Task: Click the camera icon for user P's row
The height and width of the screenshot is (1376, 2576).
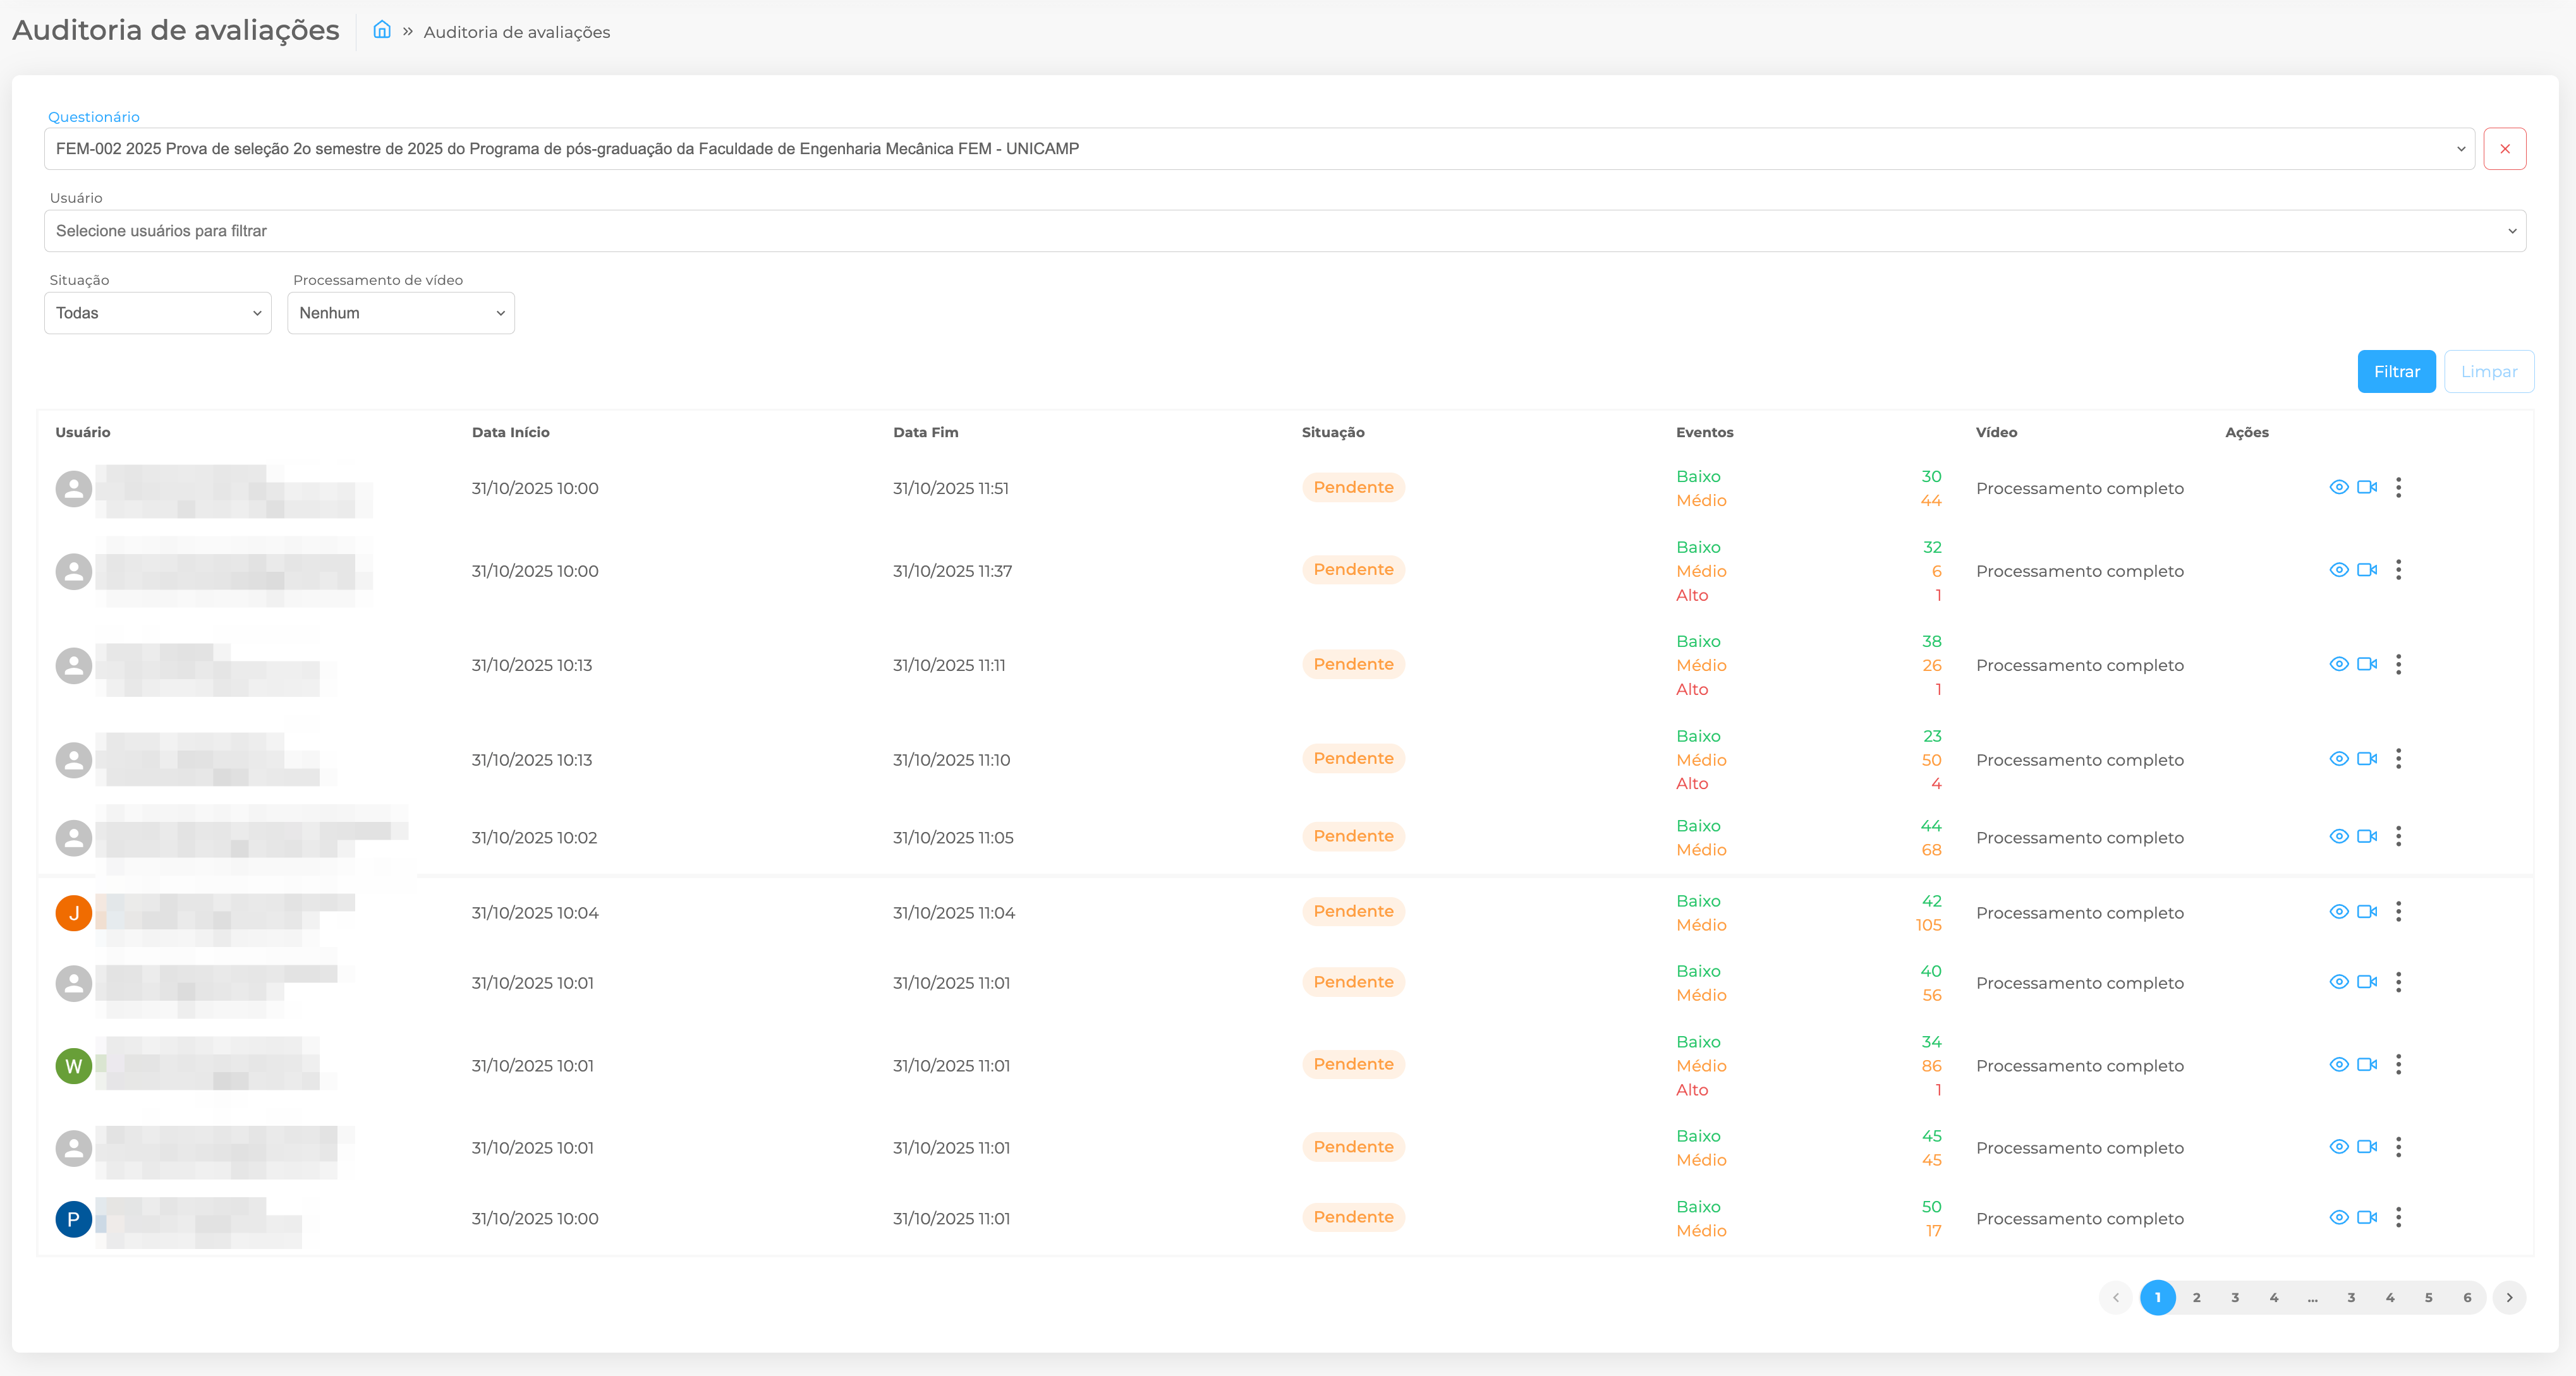Action: click(x=2367, y=1218)
